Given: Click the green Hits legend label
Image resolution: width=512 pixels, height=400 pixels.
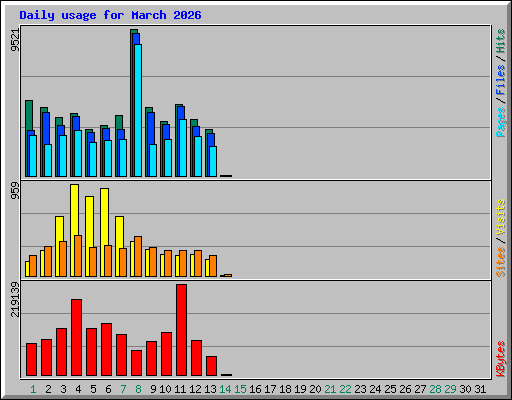Looking at the screenshot, I should coord(501,41).
